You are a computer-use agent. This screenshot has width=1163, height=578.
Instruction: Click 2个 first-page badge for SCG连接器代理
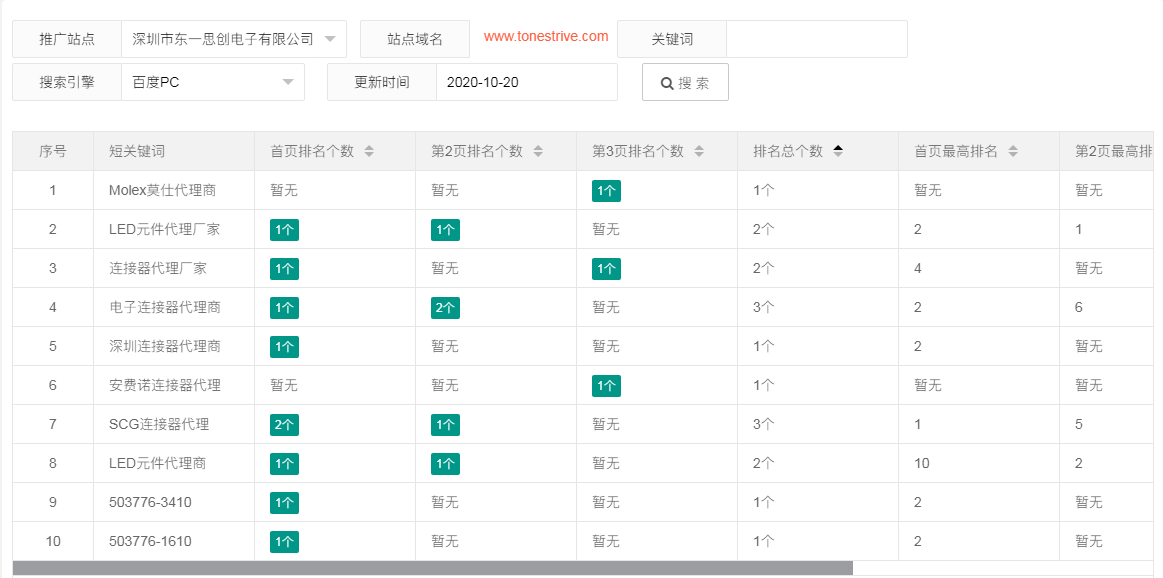[x=284, y=424]
